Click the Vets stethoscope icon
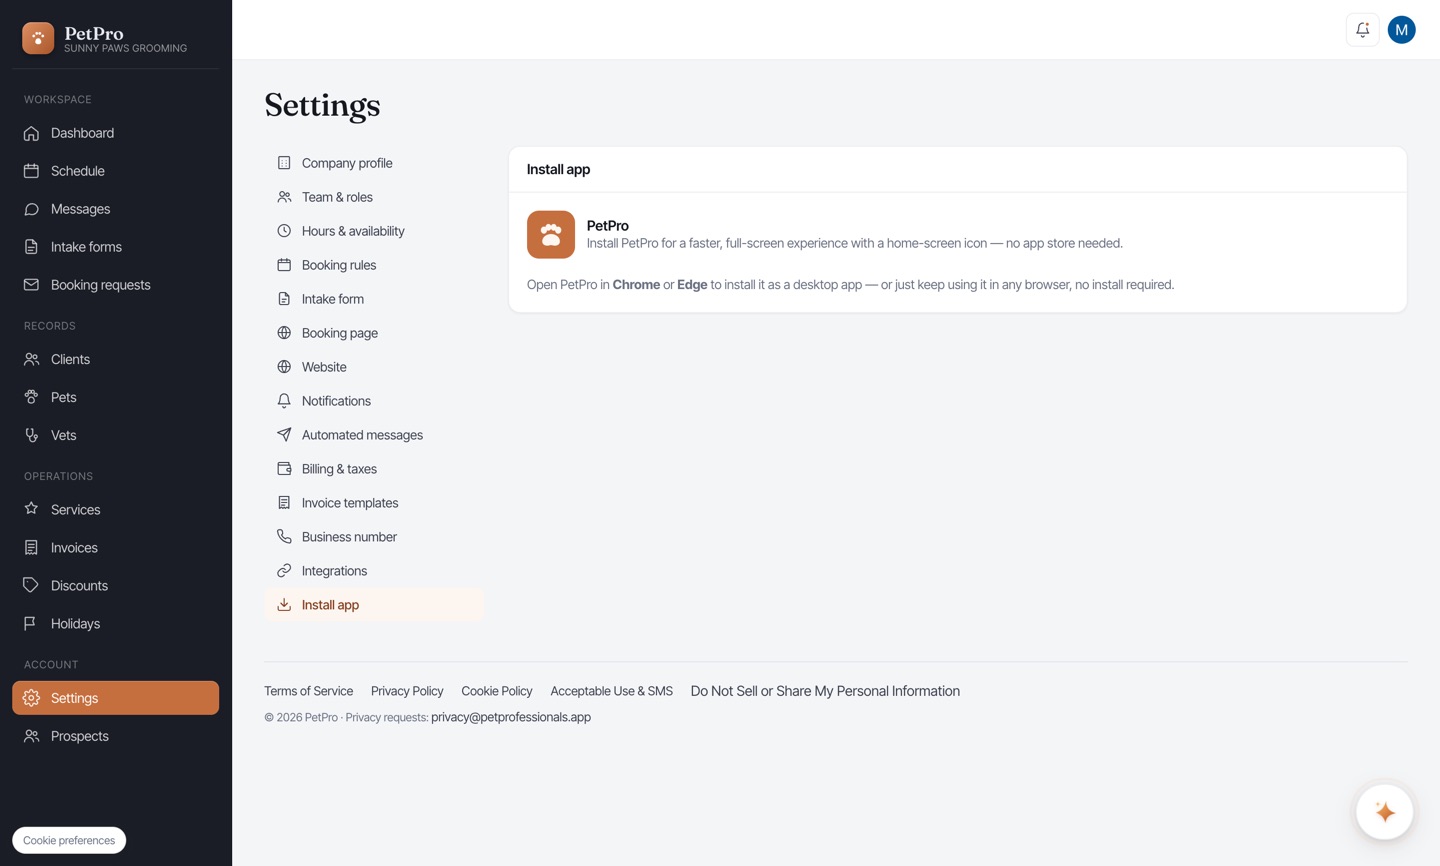The height and width of the screenshot is (866, 1440). pos(31,435)
